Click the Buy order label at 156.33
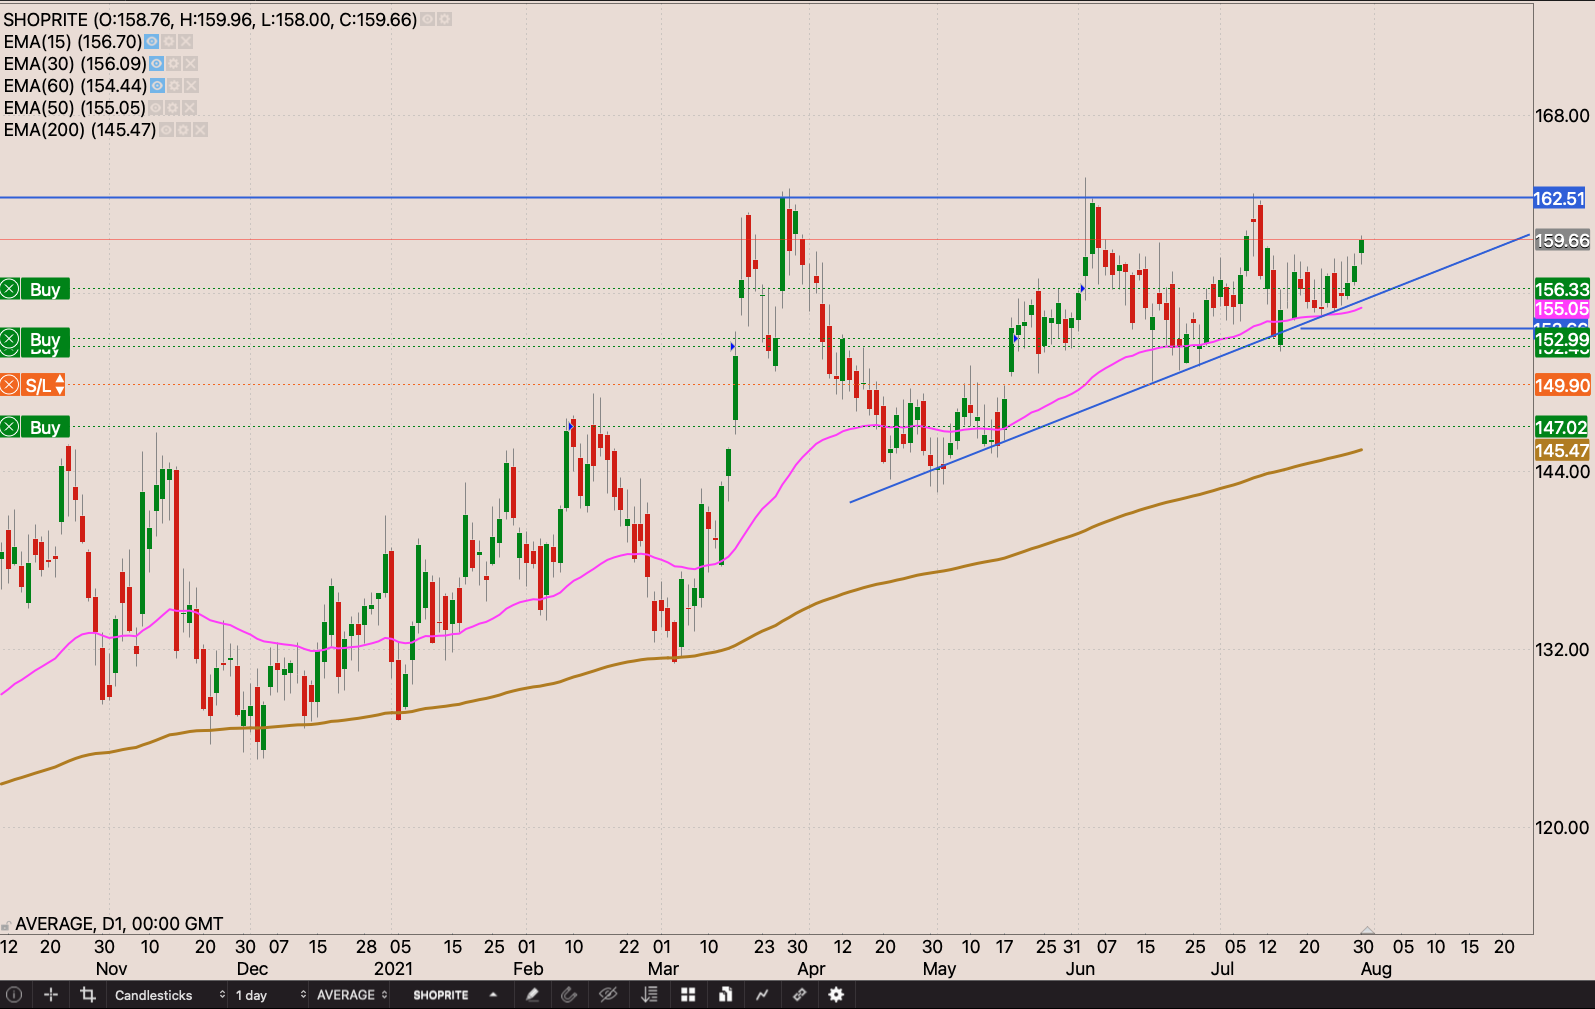 tap(44, 290)
